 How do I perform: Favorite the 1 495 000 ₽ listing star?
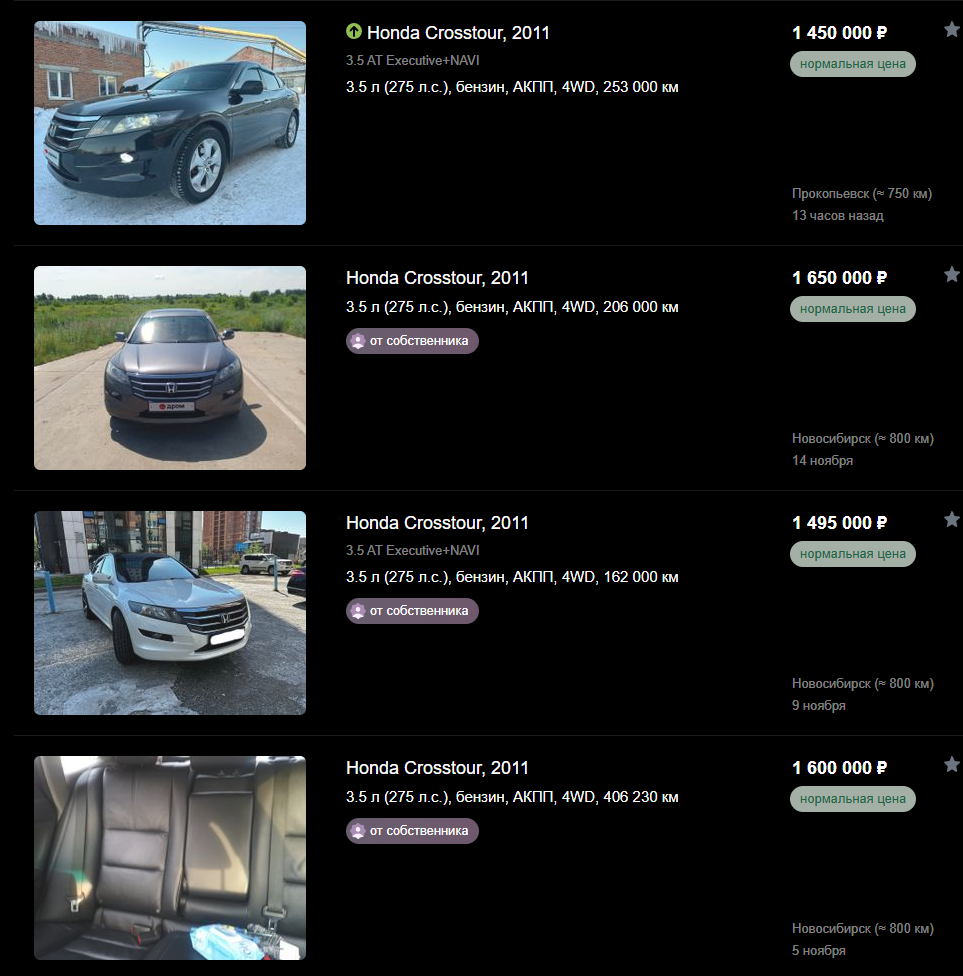pyautogui.click(x=952, y=518)
